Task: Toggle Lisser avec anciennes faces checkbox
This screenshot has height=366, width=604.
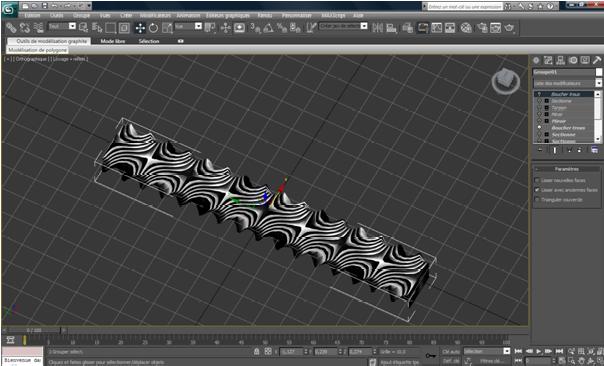Action: click(x=537, y=190)
